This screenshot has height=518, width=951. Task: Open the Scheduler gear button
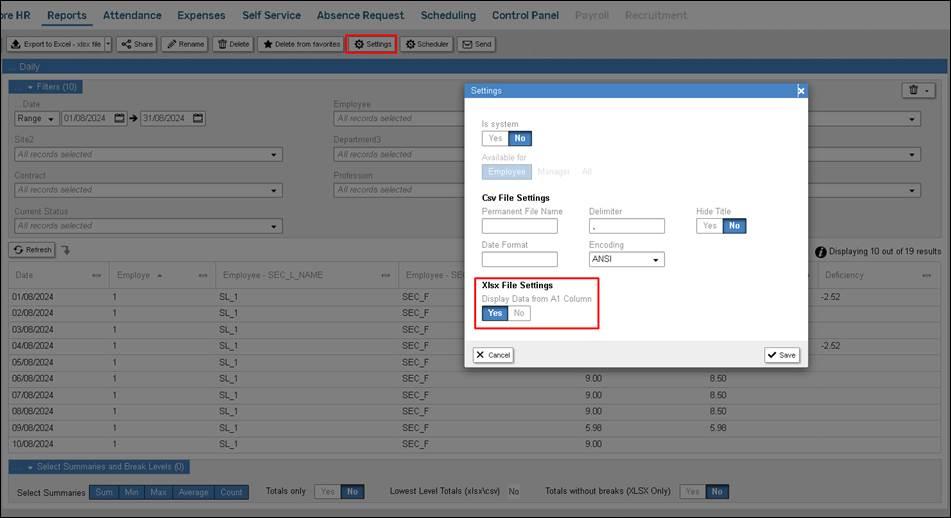click(426, 44)
